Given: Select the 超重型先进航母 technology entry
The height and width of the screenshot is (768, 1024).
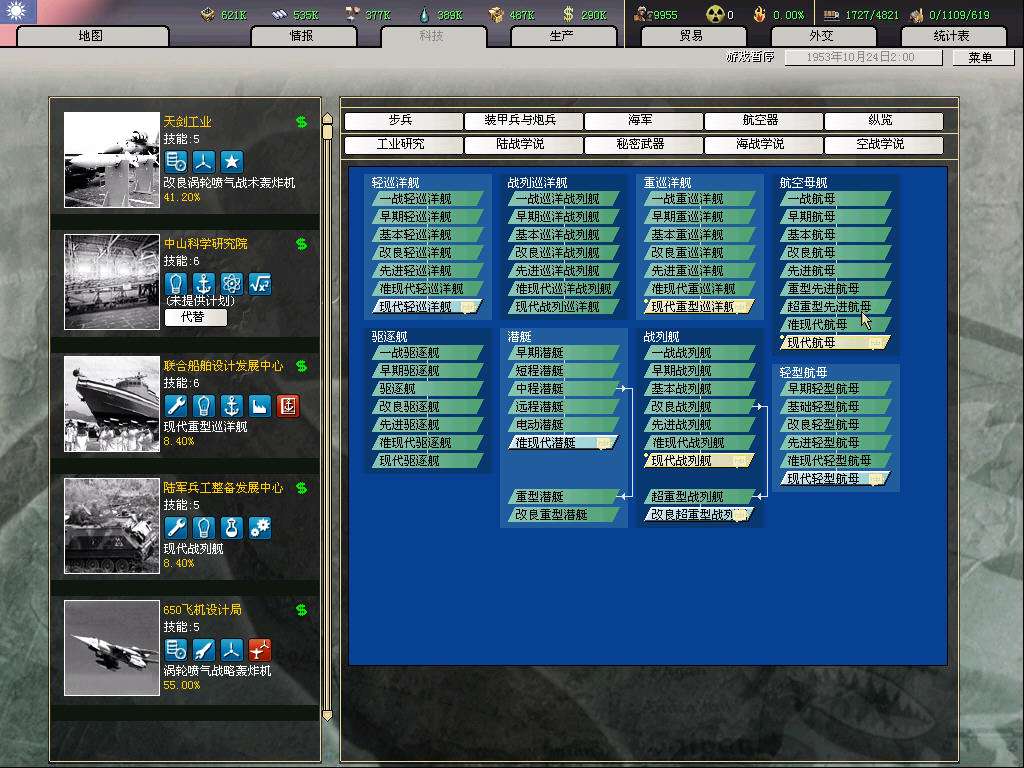Looking at the screenshot, I should coord(829,307).
